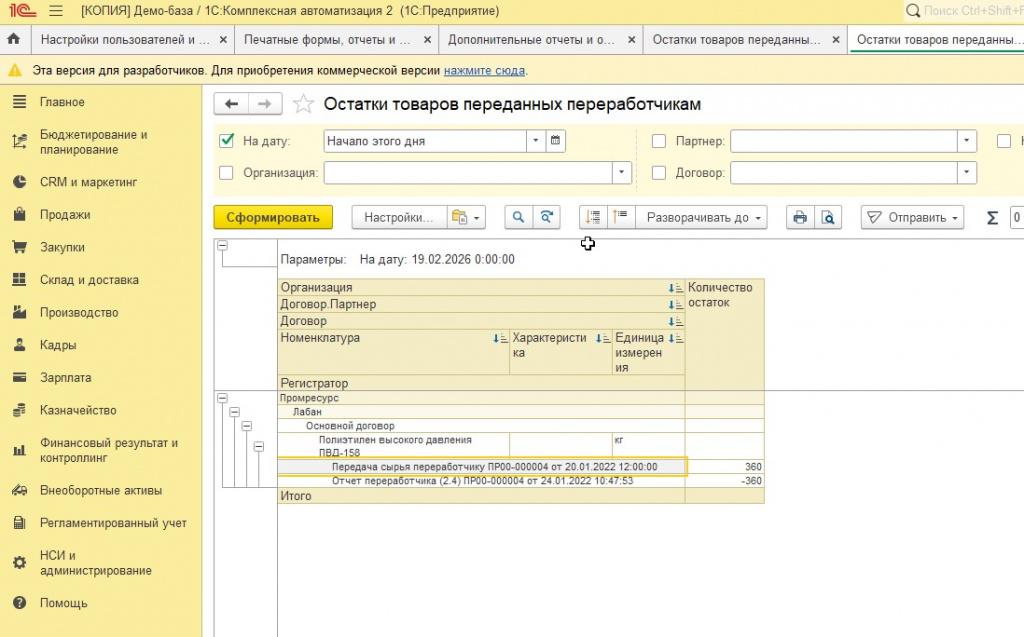Follow the 'нажмите сюда' link
The image size is (1024, 637).
point(484,71)
